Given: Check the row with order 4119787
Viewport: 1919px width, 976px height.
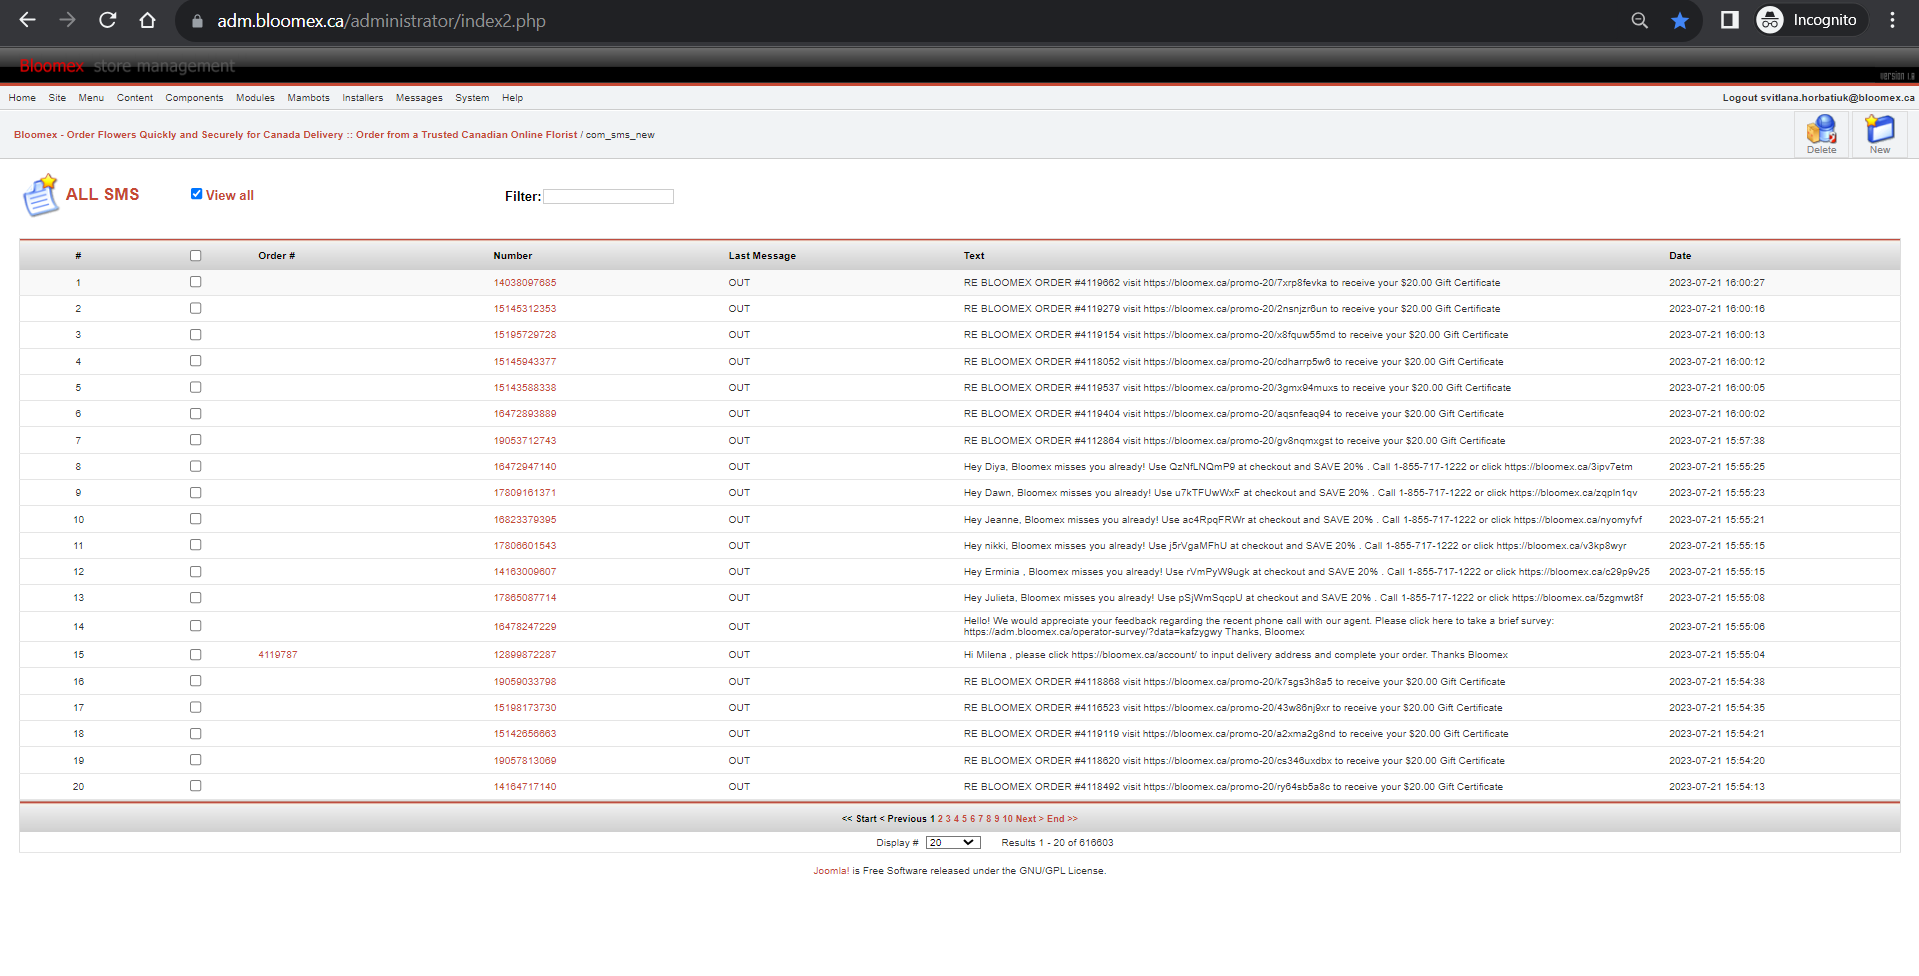Looking at the screenshot, I should [195, 655].
